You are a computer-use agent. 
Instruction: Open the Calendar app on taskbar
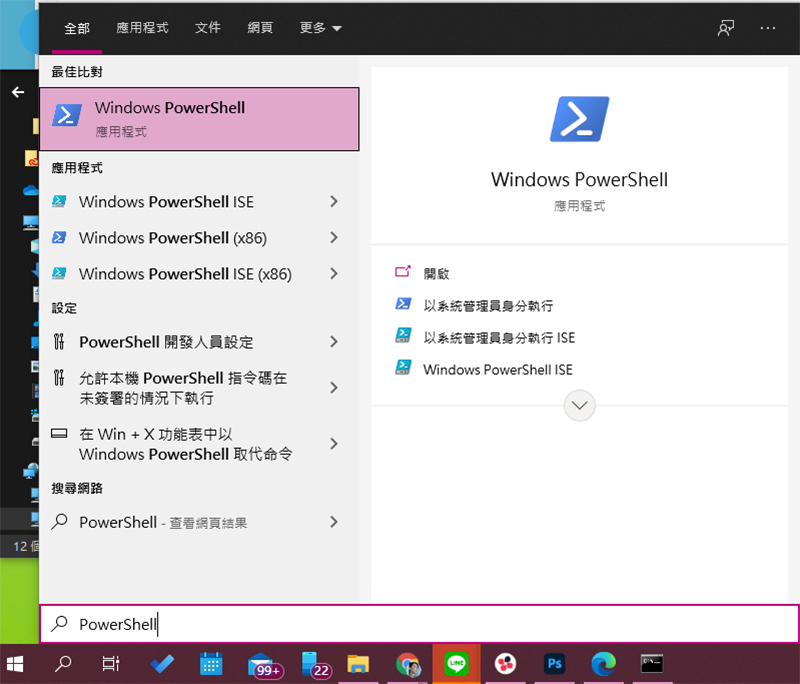(211, 664)
